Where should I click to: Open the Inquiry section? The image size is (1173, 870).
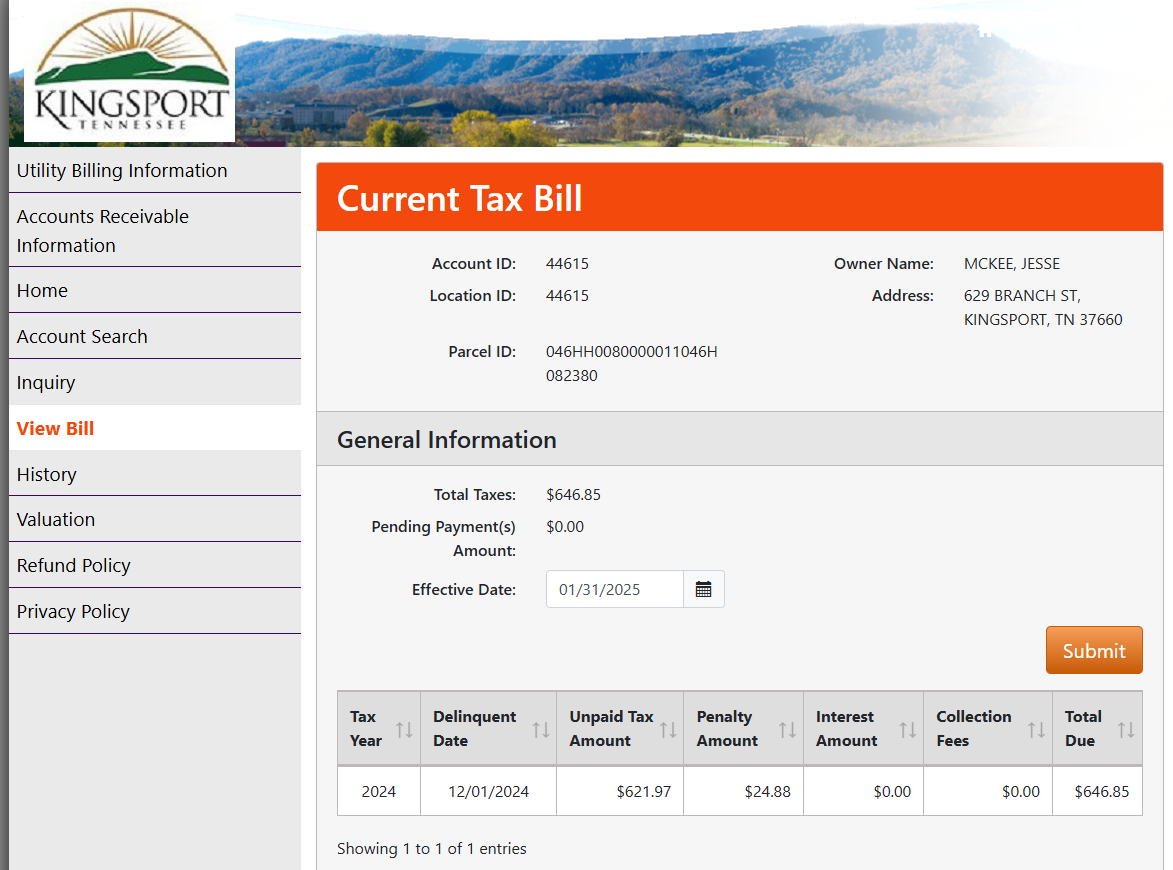tap(46, 383)
